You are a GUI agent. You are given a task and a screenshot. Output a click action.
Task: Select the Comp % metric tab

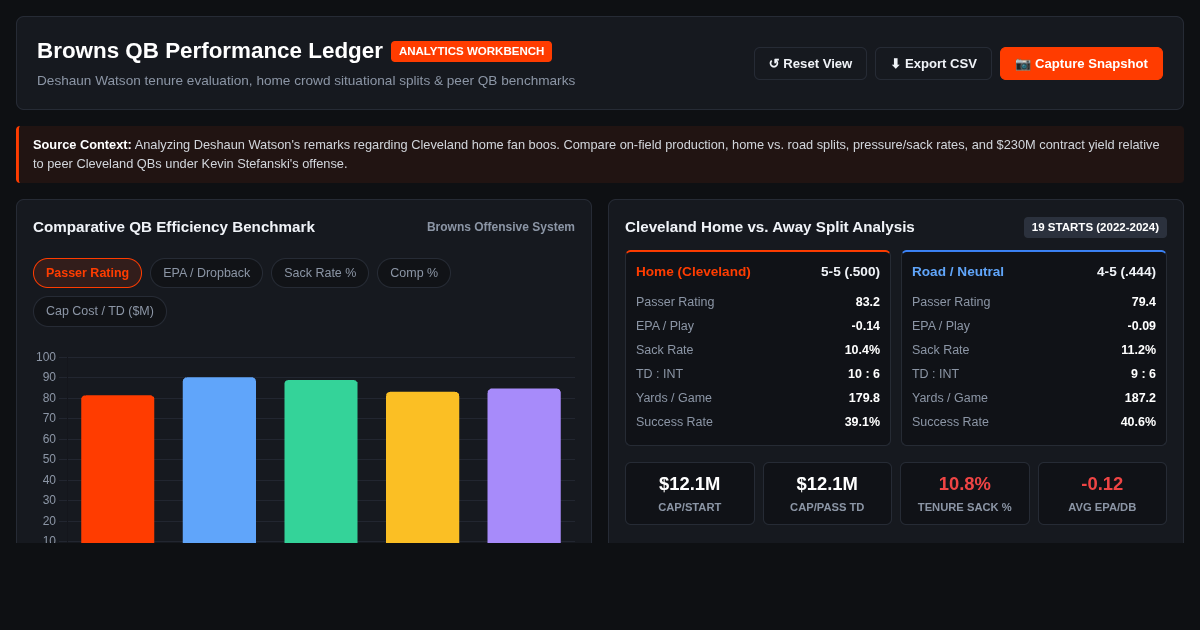pos(414,273)
